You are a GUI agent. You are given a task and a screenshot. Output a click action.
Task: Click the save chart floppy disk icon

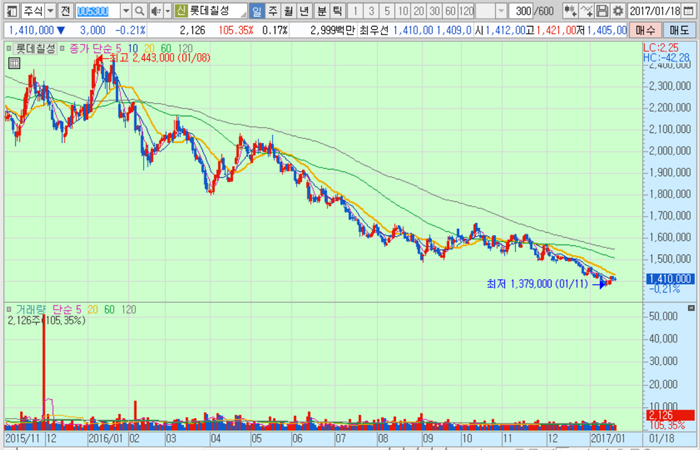pos(600,10)
